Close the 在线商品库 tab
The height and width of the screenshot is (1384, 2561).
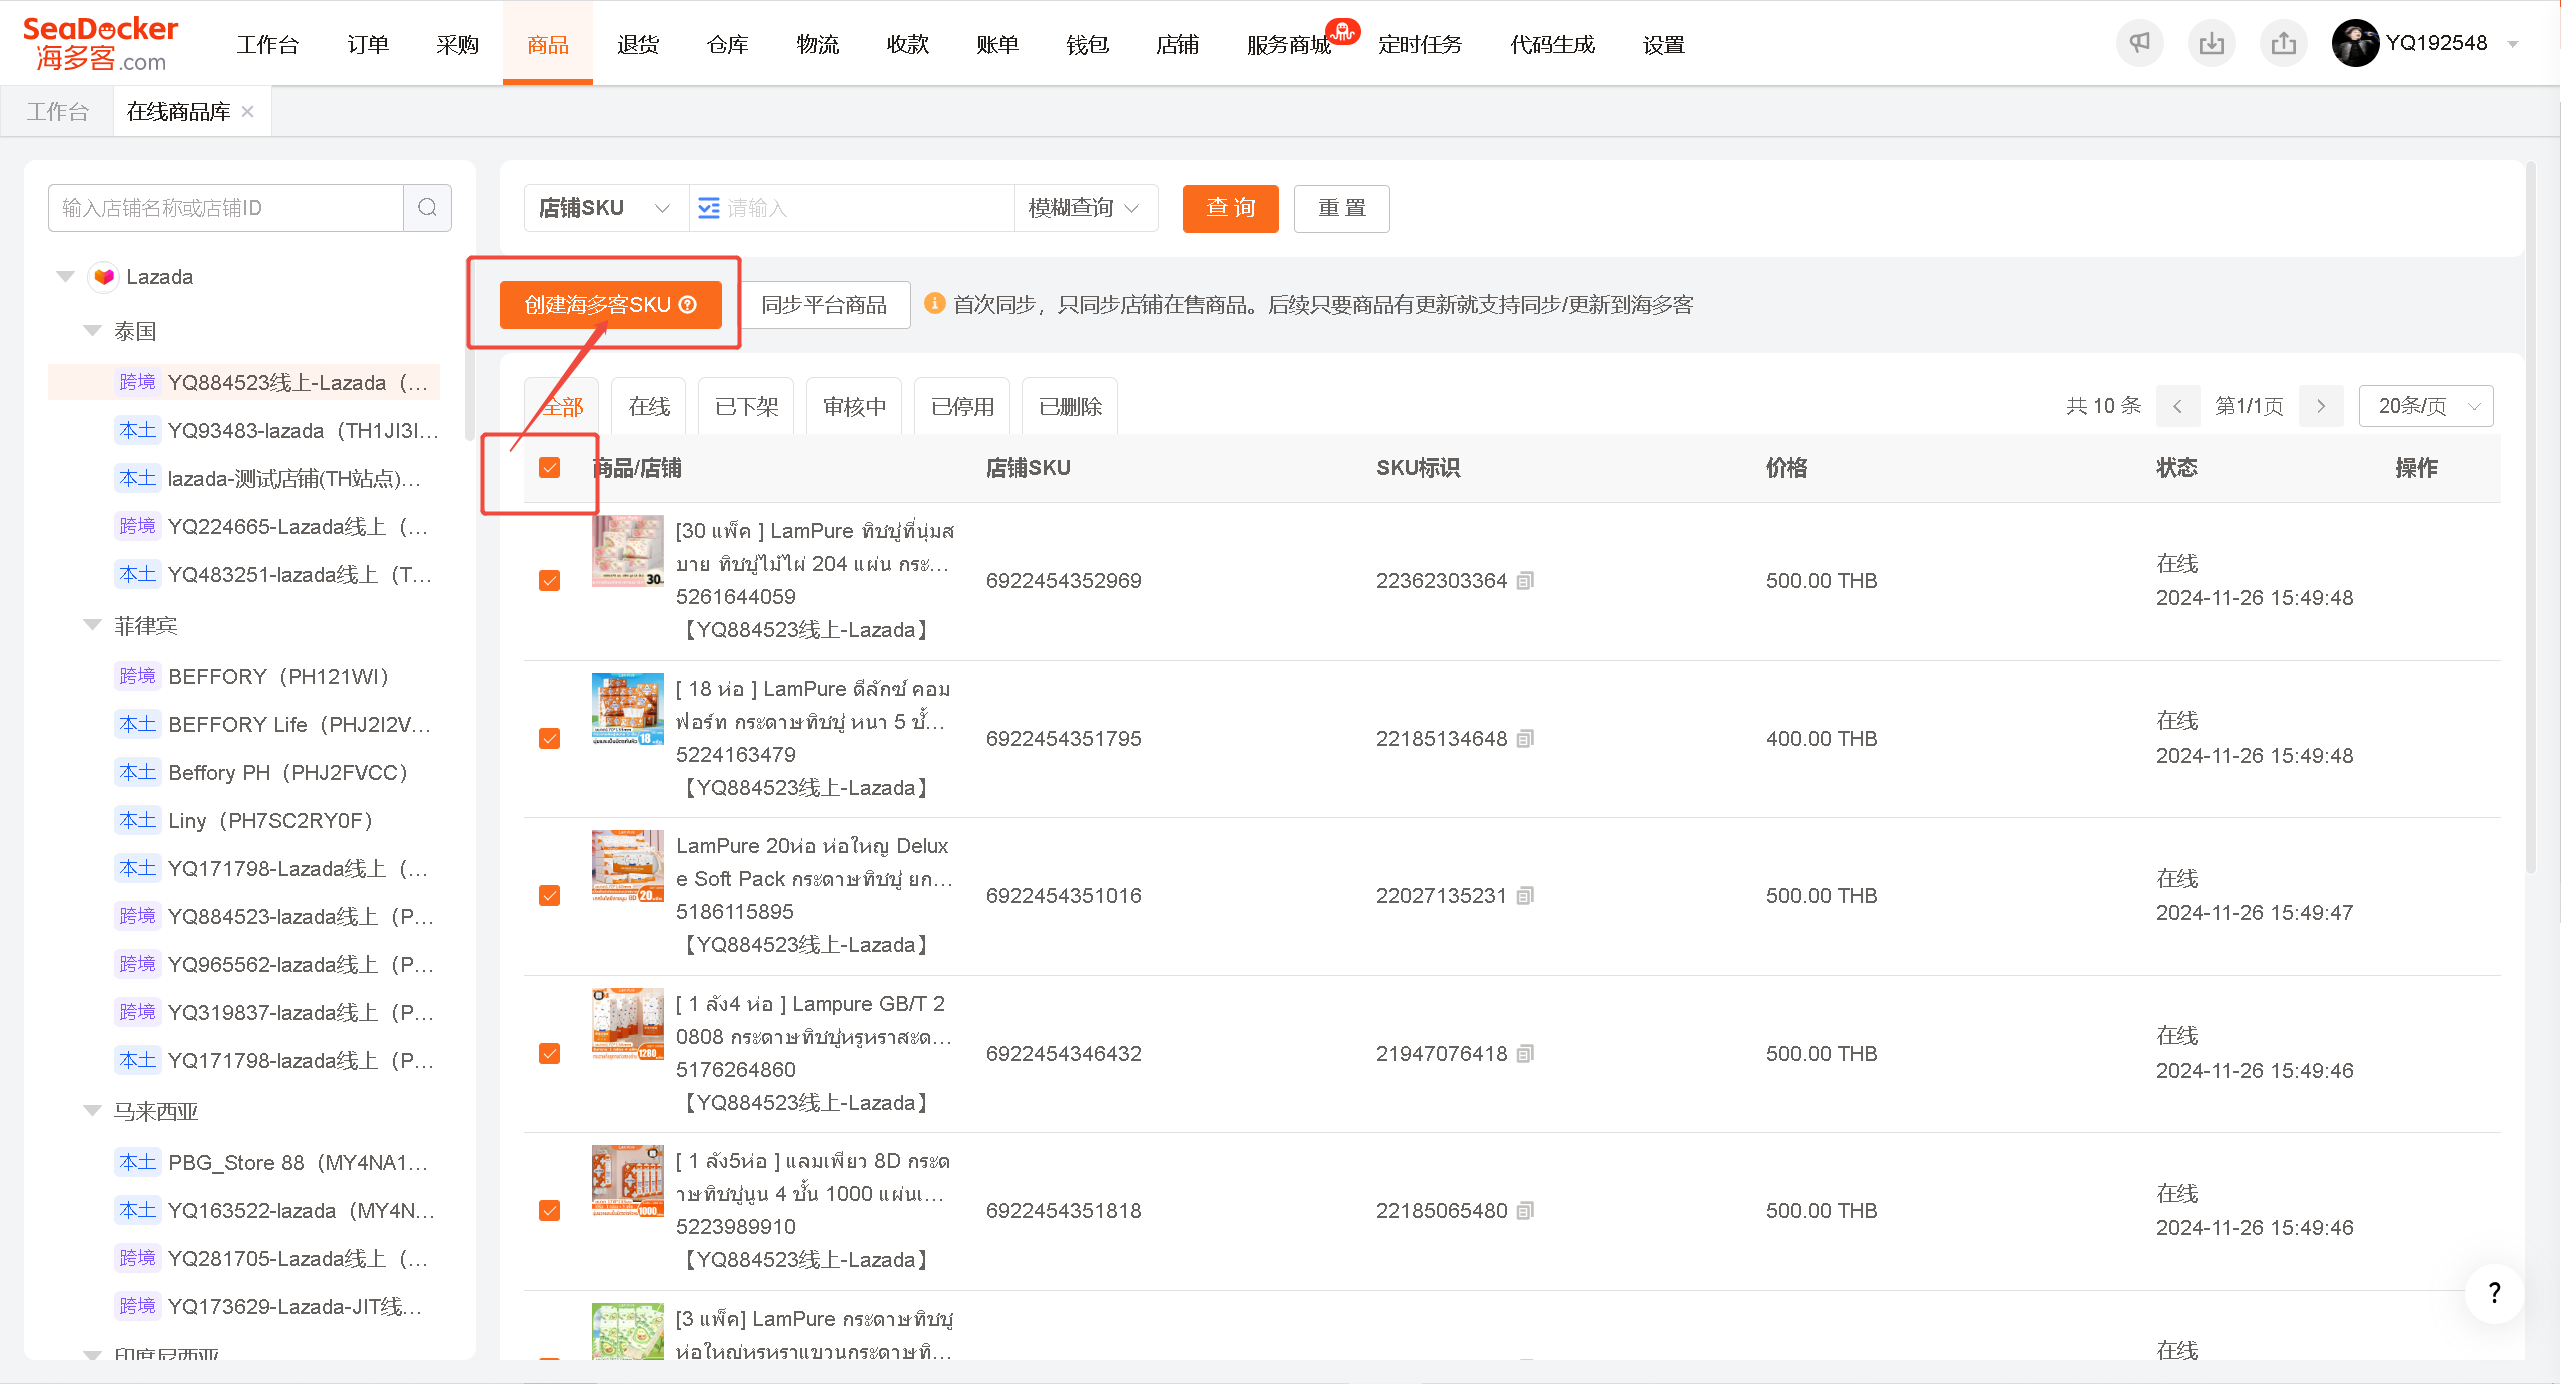(x=247, y=111)
